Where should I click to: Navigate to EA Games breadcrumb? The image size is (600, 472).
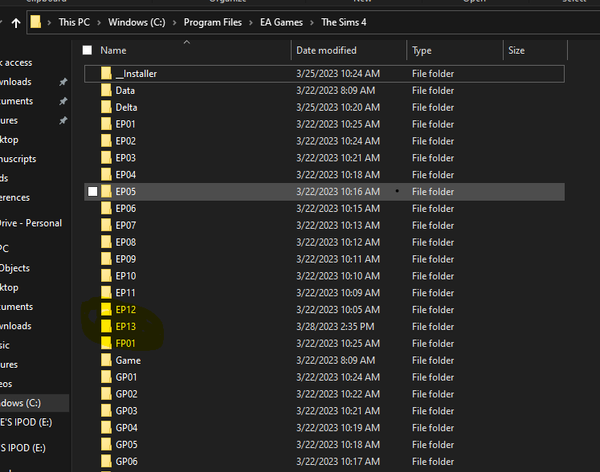[282, 22]
